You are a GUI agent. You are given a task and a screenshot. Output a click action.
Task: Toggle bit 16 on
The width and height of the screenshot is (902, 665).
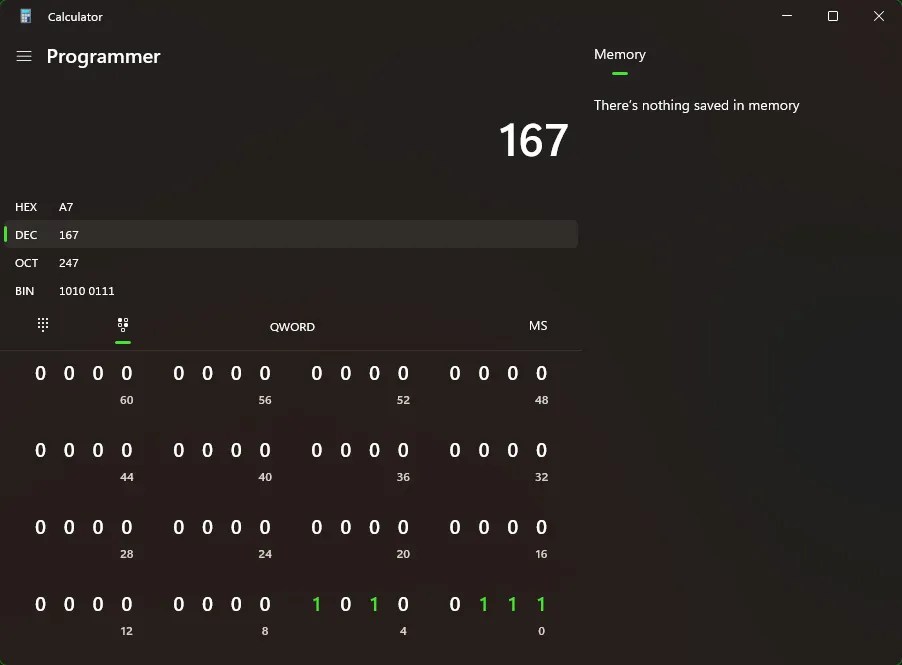541,528
